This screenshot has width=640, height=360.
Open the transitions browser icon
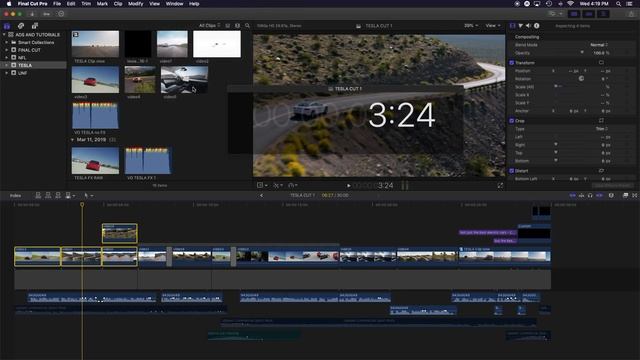634,196
